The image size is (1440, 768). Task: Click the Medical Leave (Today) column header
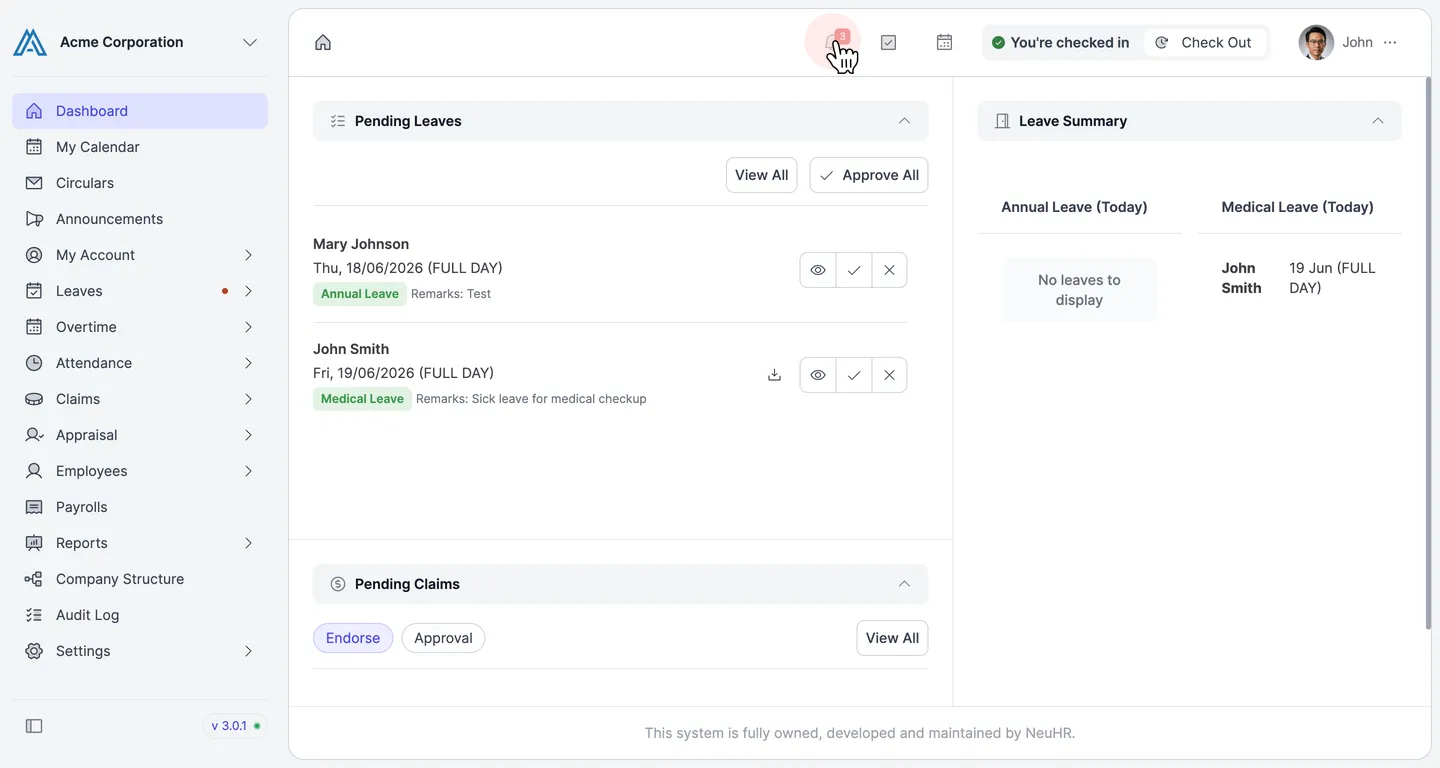point(1297,207)
